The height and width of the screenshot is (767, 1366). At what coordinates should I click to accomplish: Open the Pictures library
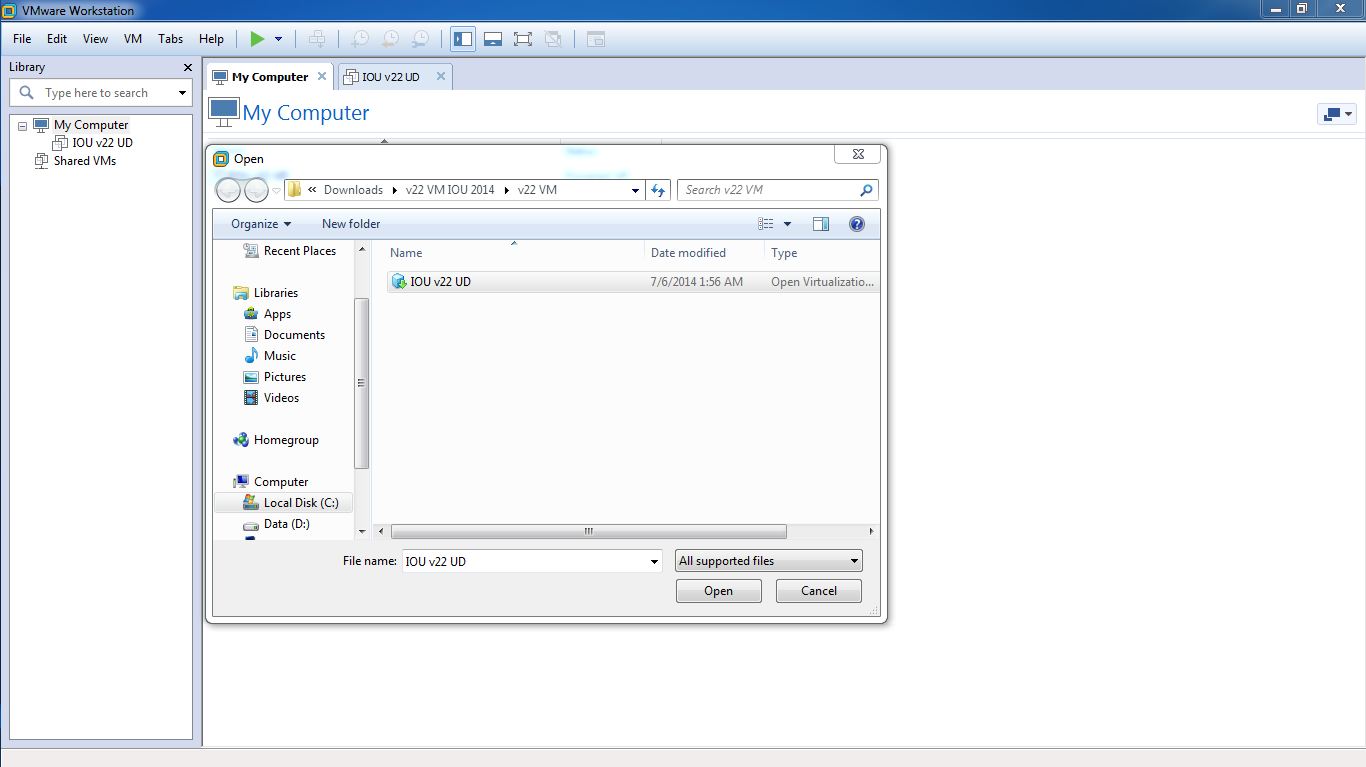pyautogui.click(x=285, y=377)
